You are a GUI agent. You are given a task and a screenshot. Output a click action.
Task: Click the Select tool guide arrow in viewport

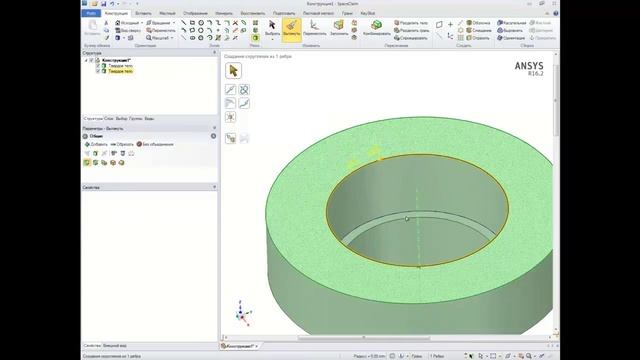[x=233, y=71]
